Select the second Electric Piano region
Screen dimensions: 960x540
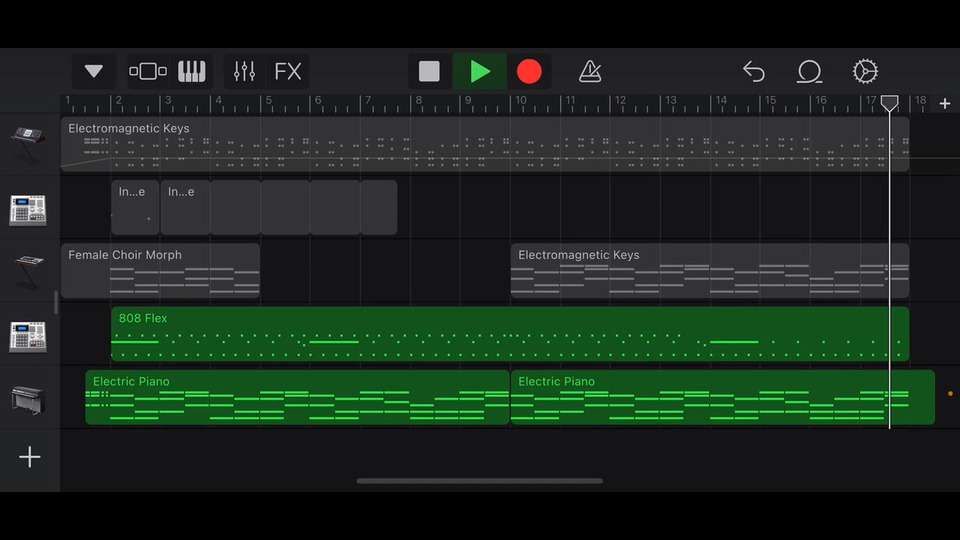pos(723,397)
